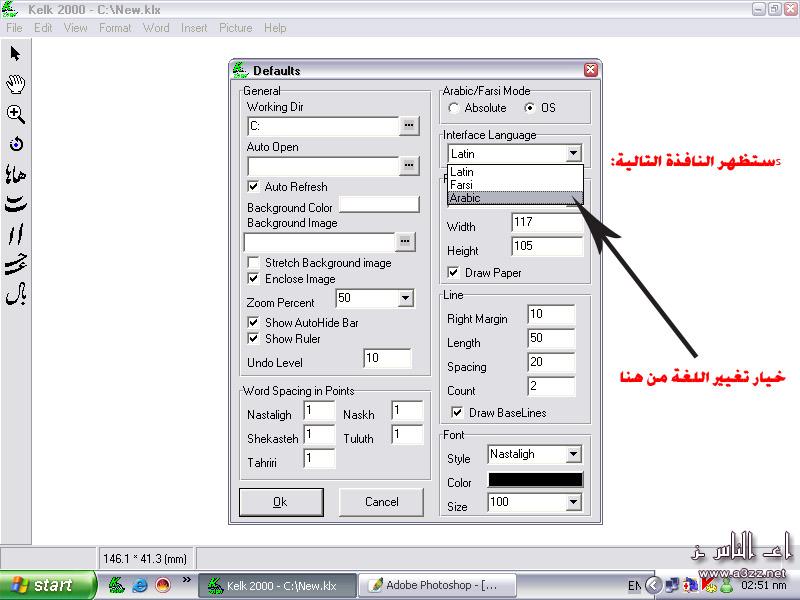Click the paper Width field
800x600 pixels.
coord(547,222)
